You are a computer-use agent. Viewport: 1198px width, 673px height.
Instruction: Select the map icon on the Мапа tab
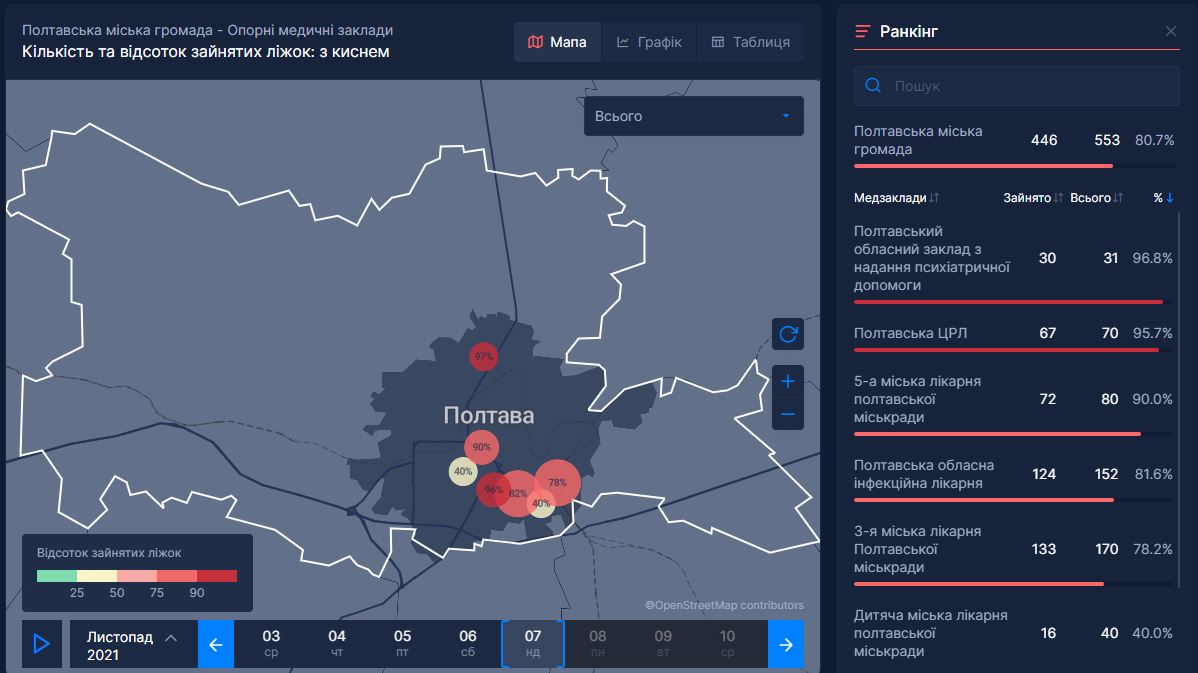click(535, 42)
